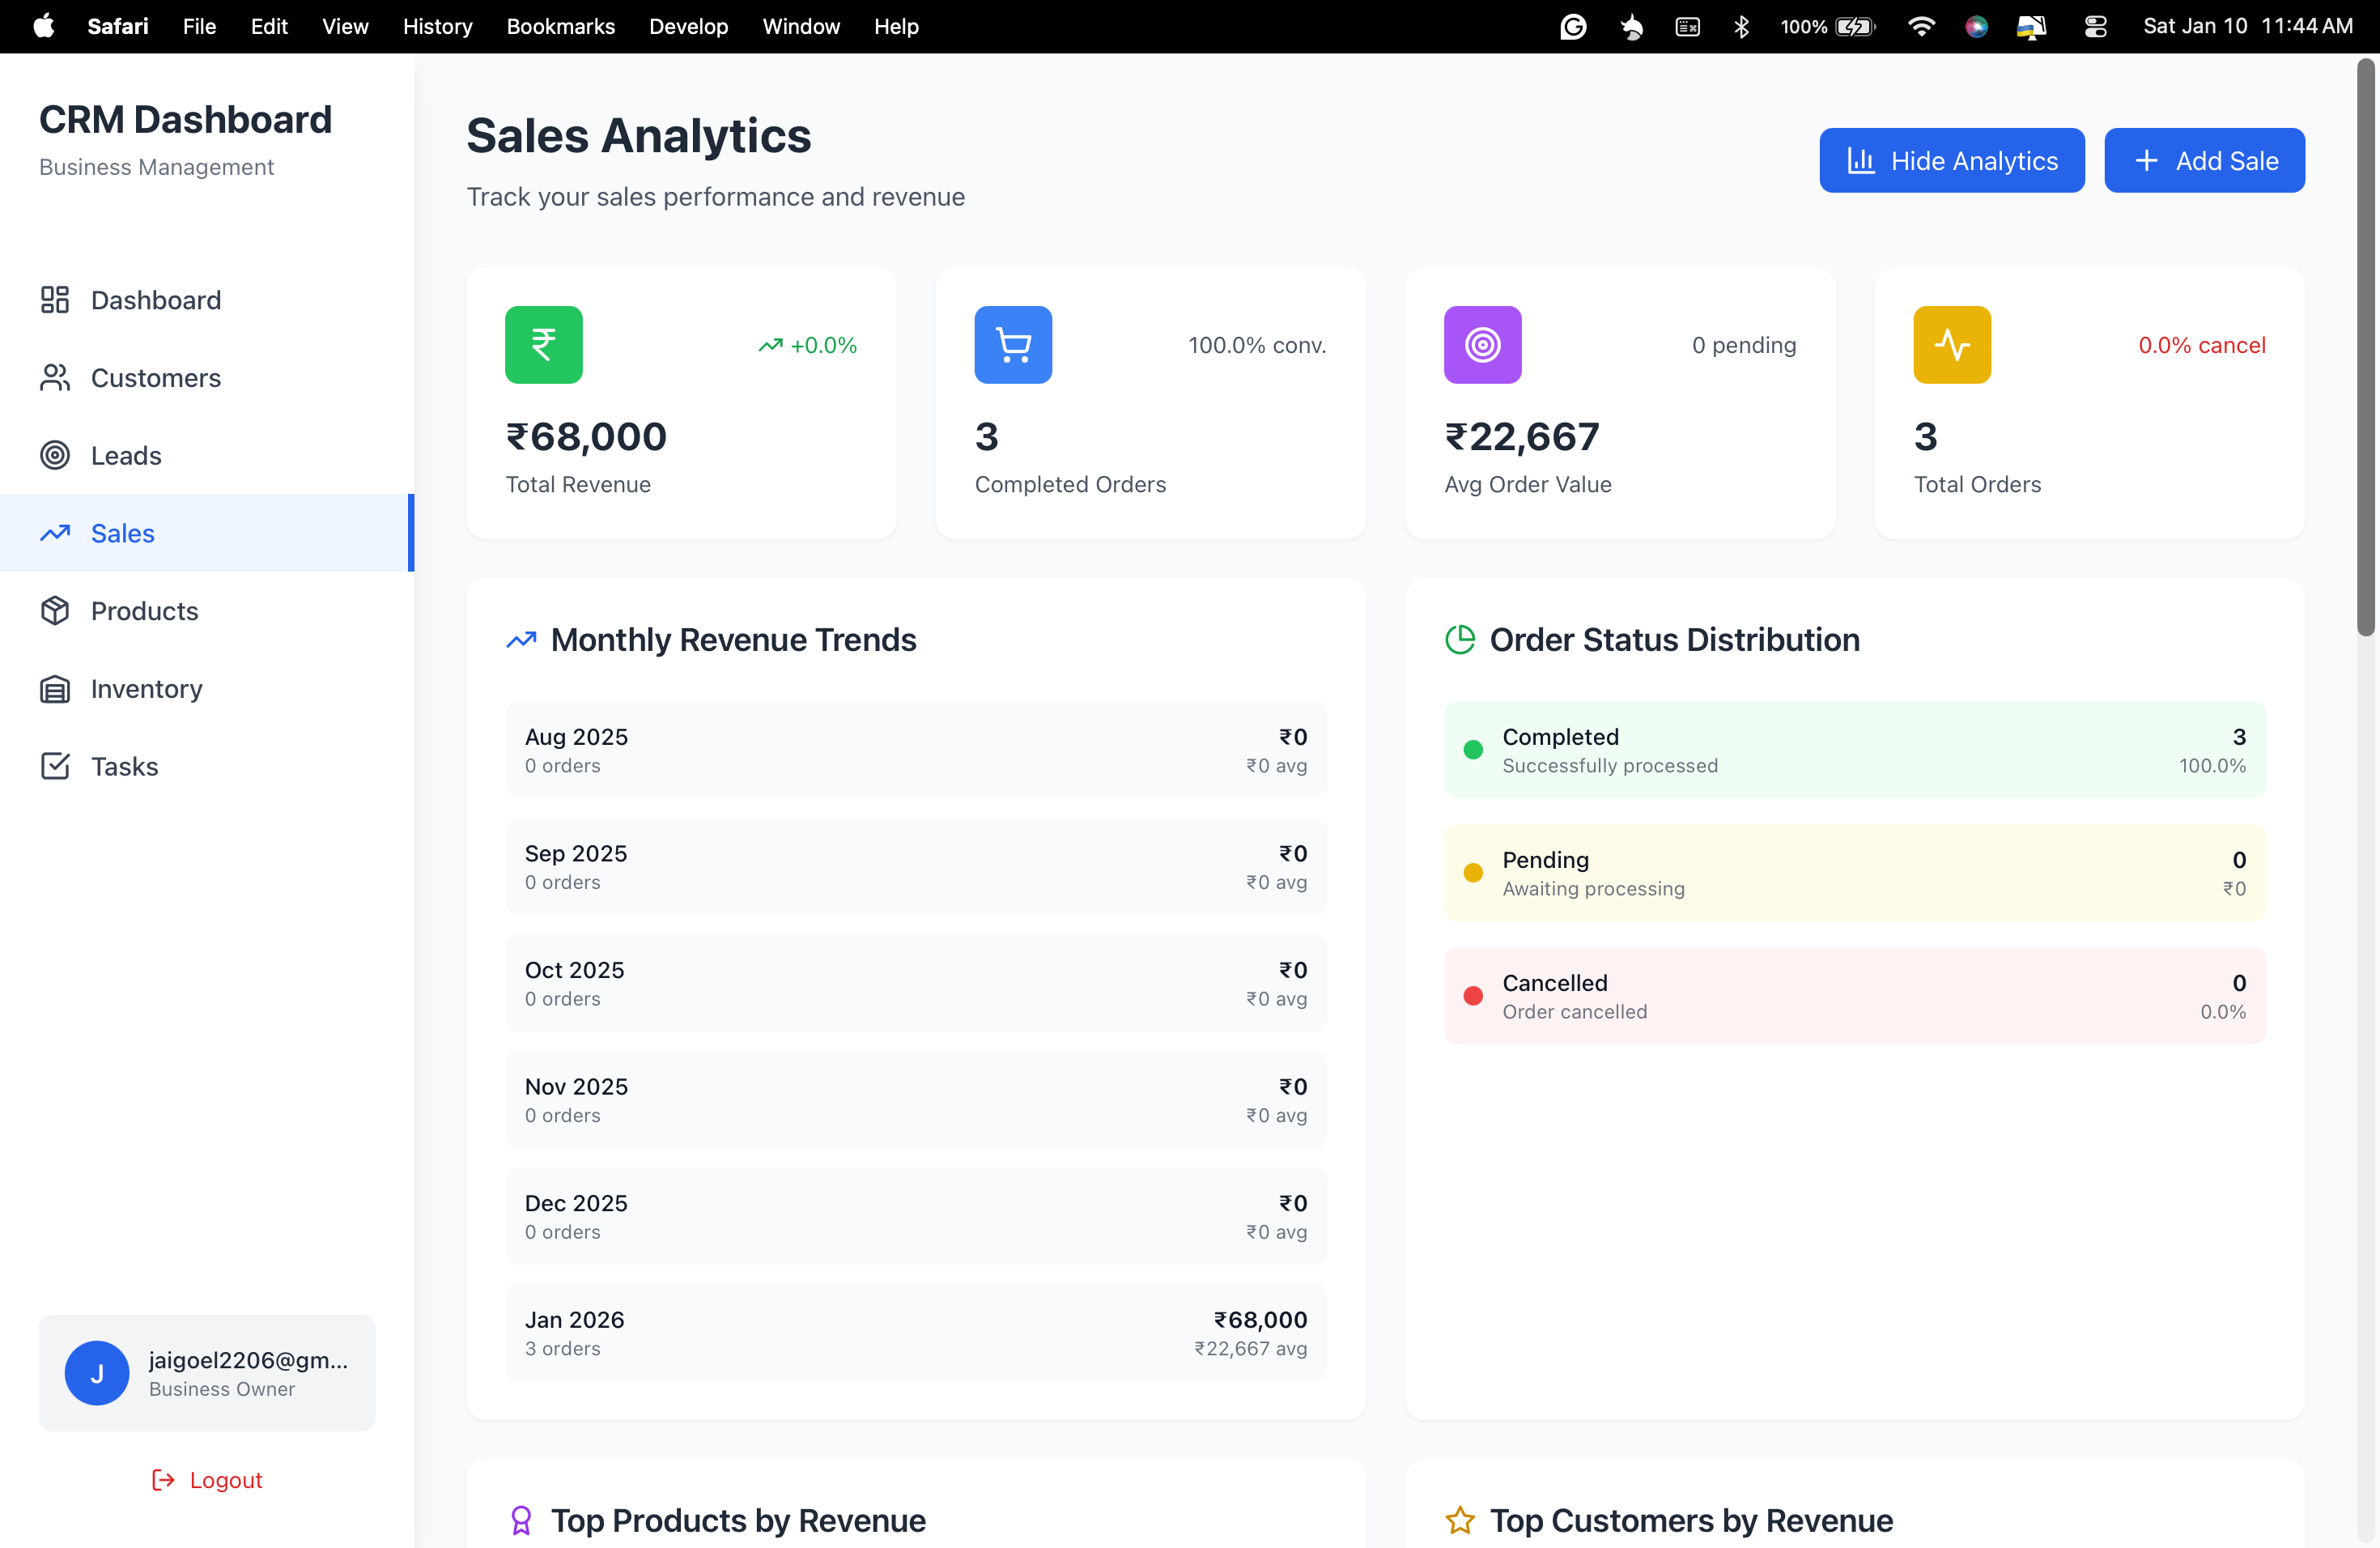The height and width of the screenshot is (1548, 2380).
Task: Click the jaigoel2206 profile avatar
Action: tap(97, 1373)
